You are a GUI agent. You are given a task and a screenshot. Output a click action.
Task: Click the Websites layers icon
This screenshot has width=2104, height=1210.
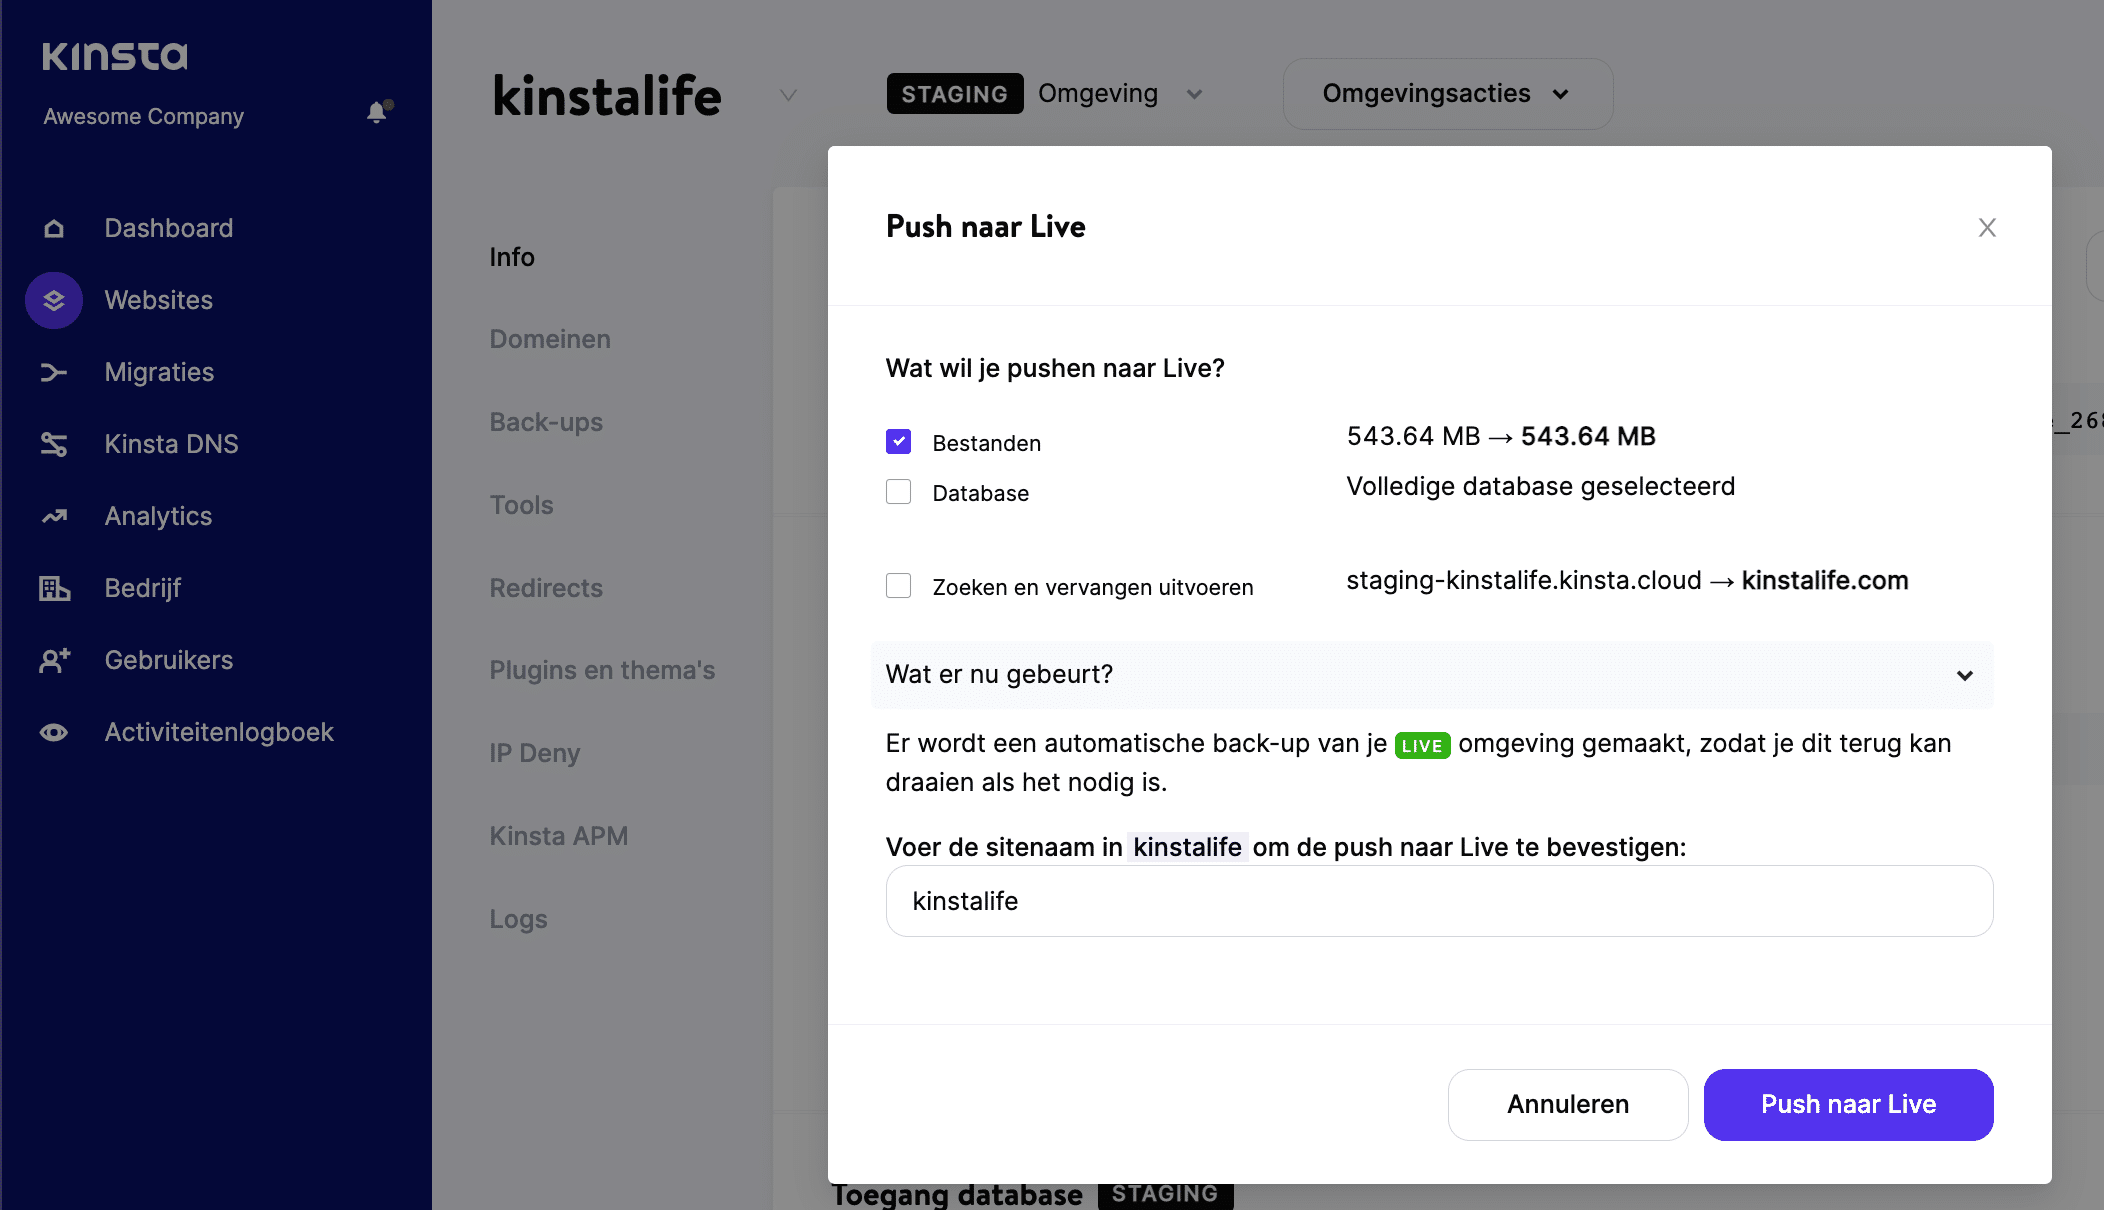pos(54,300)
